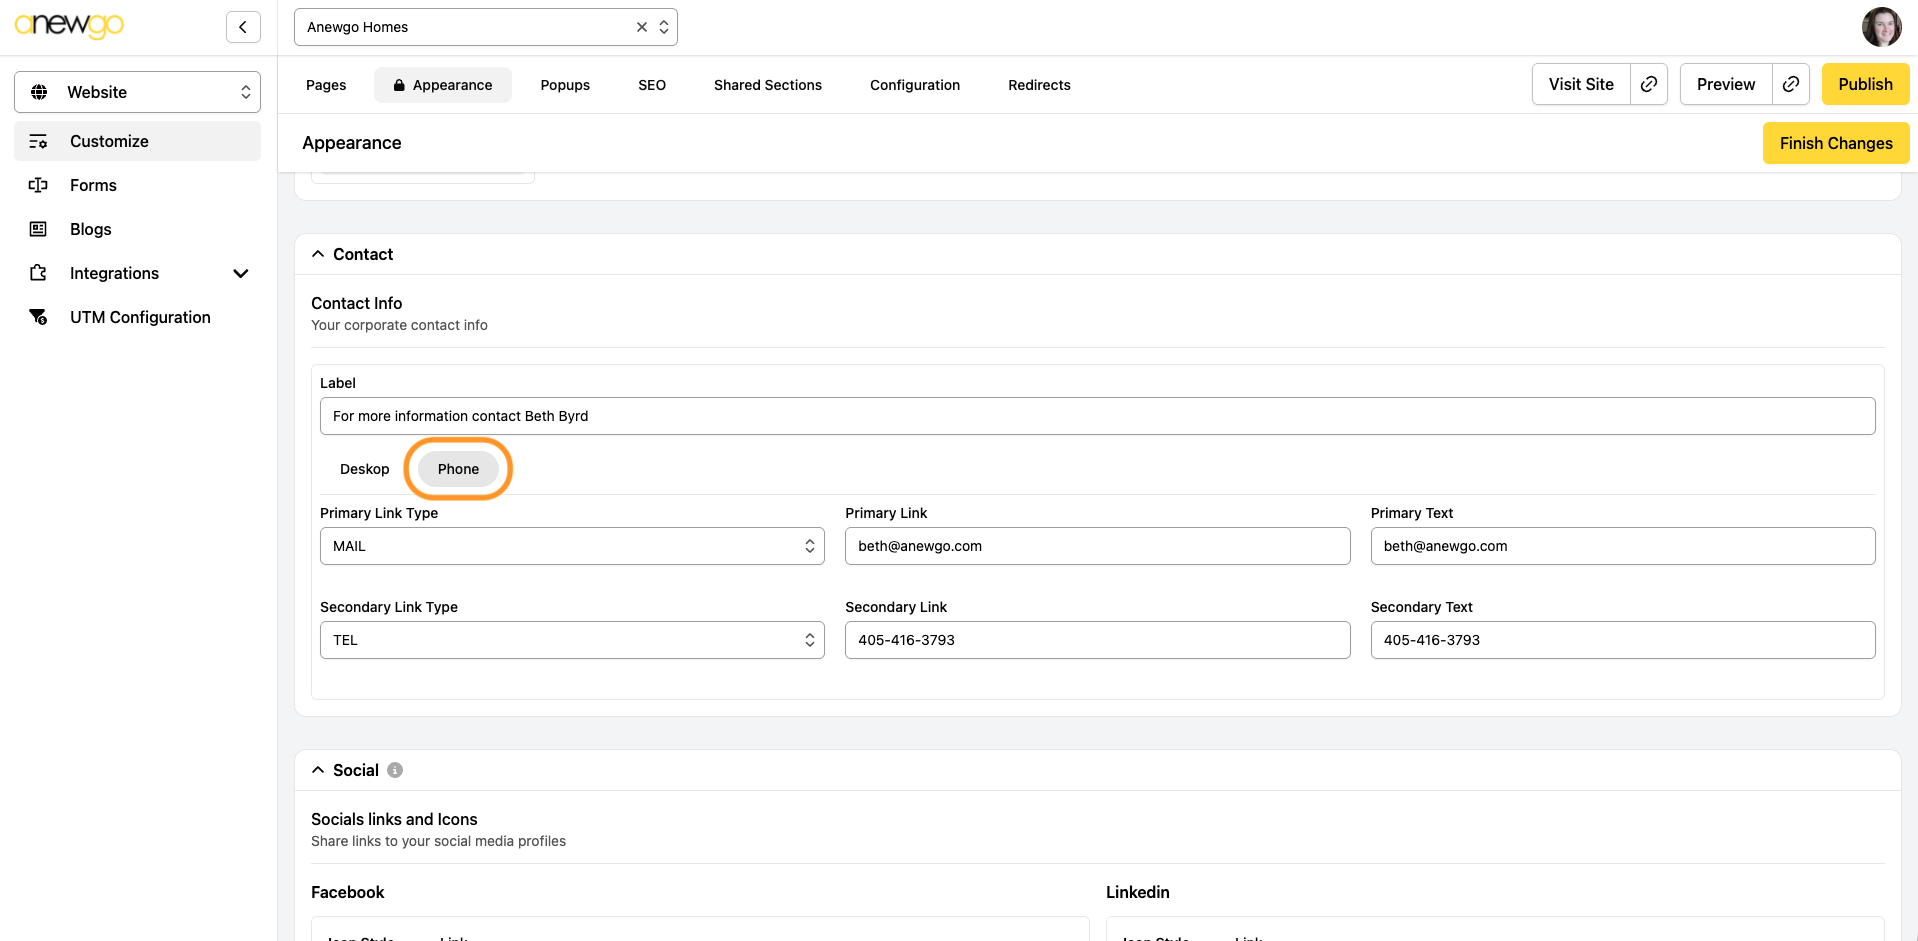1918x941 pixels.
Task: Collapse the Contact section
Action: (x=318, y=254)
